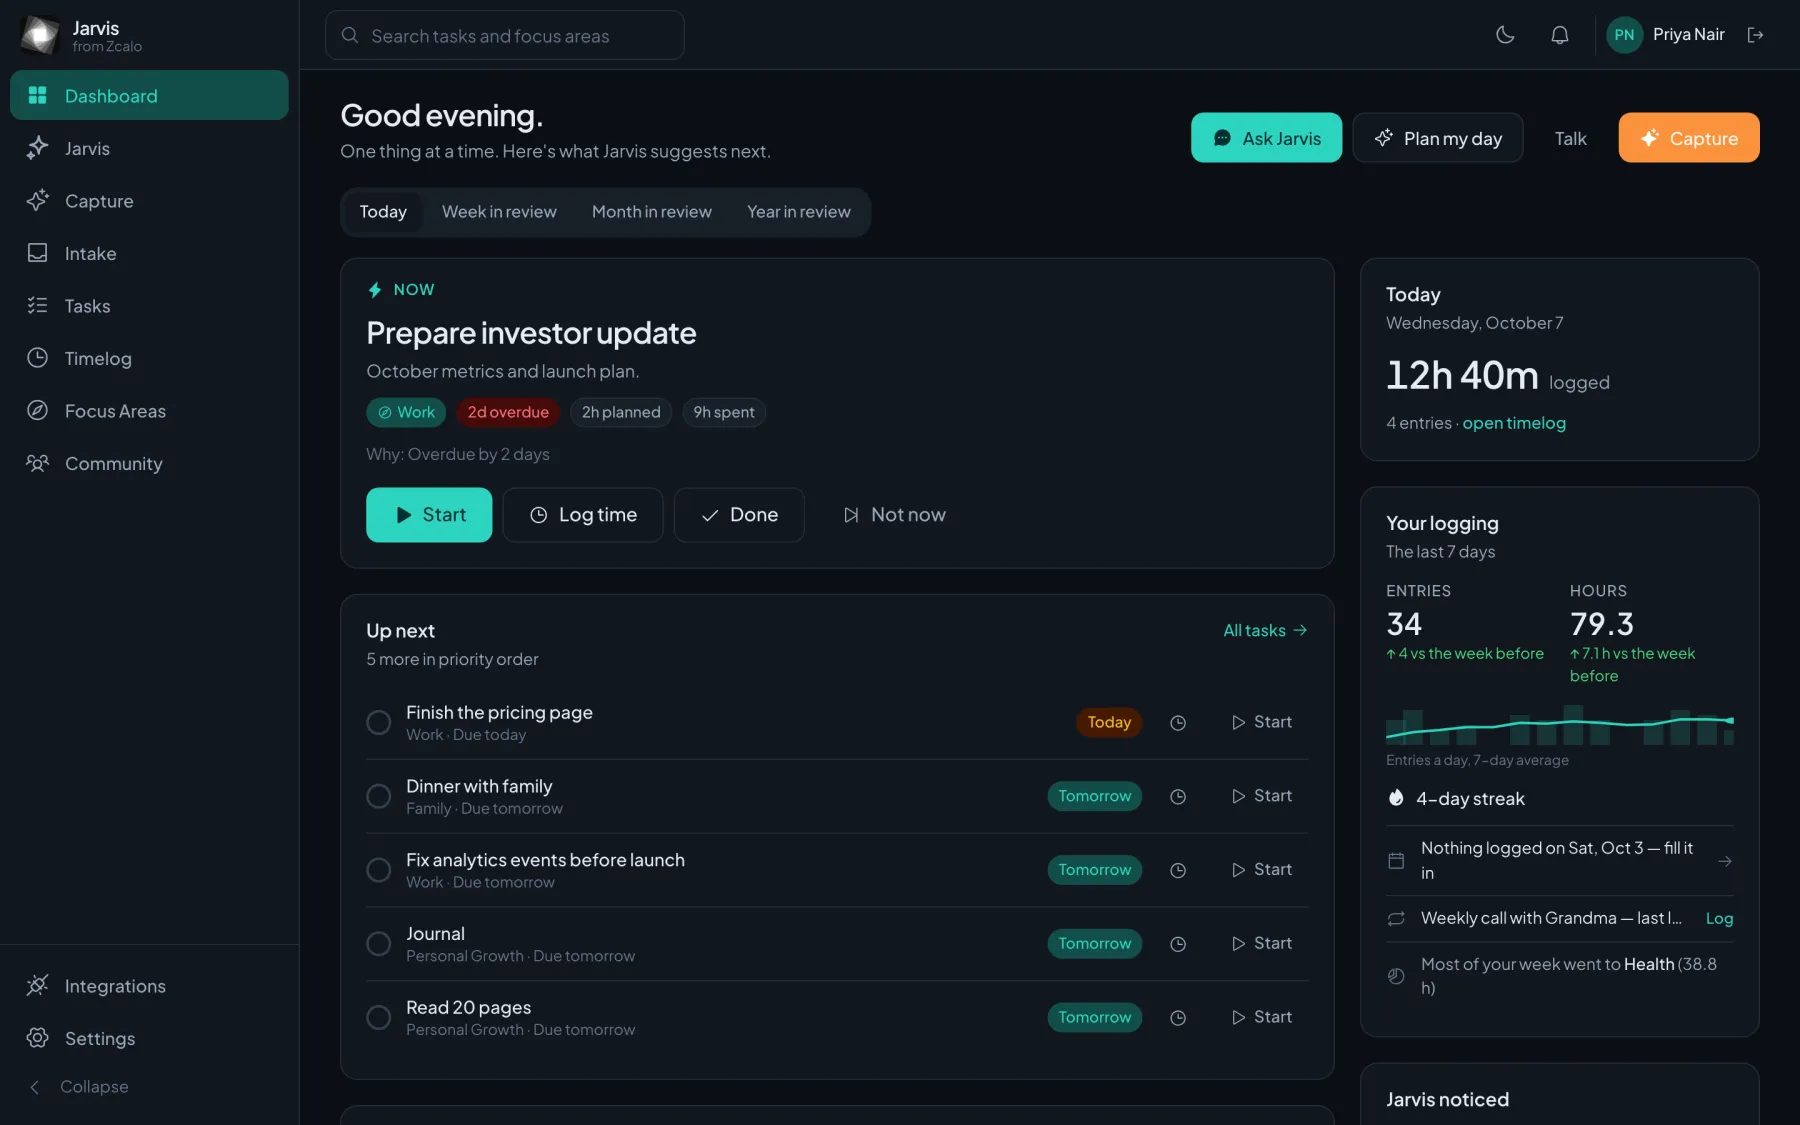The width and height of the screenshot is (1800, 1125).
Task: Mark Dinner with family complete
Action: point(379,796)
